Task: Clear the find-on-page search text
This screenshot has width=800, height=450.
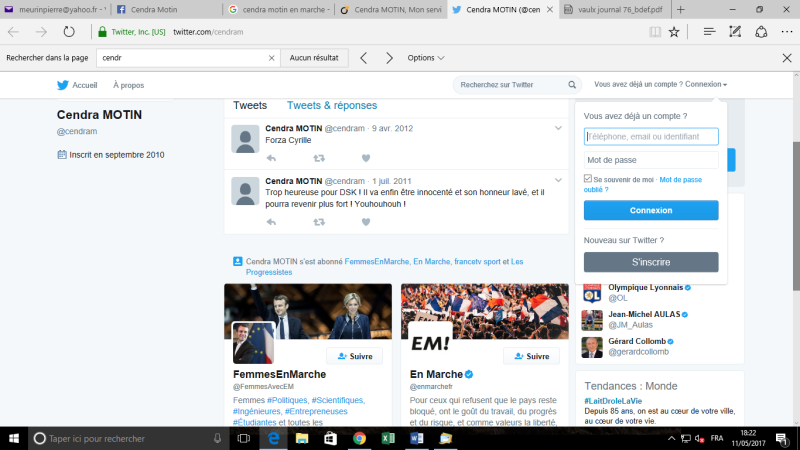Action: [x=271, y=58]
